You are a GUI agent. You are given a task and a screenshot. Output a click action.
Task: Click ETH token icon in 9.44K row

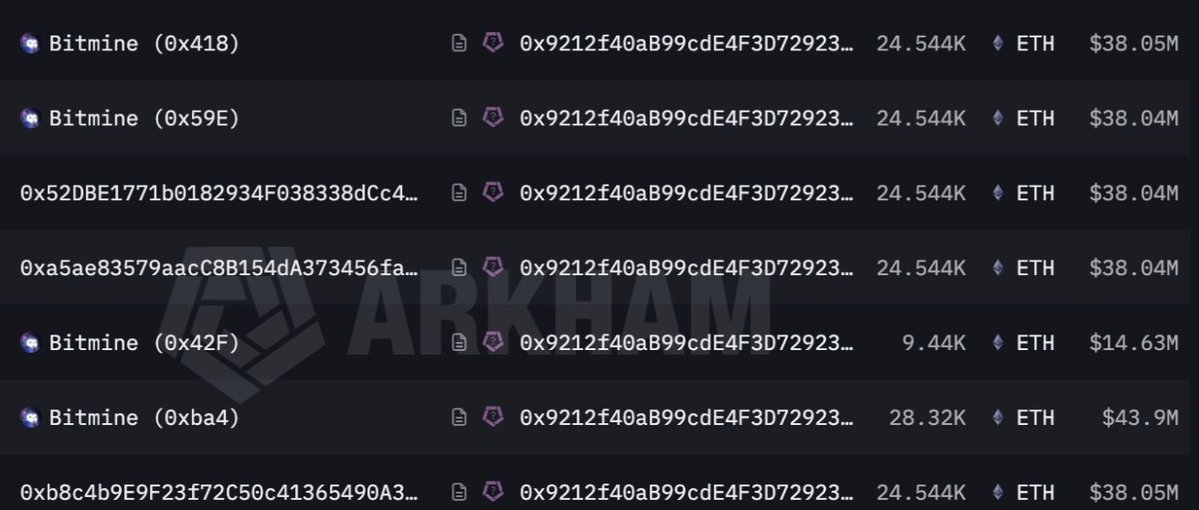coord(997,342)
